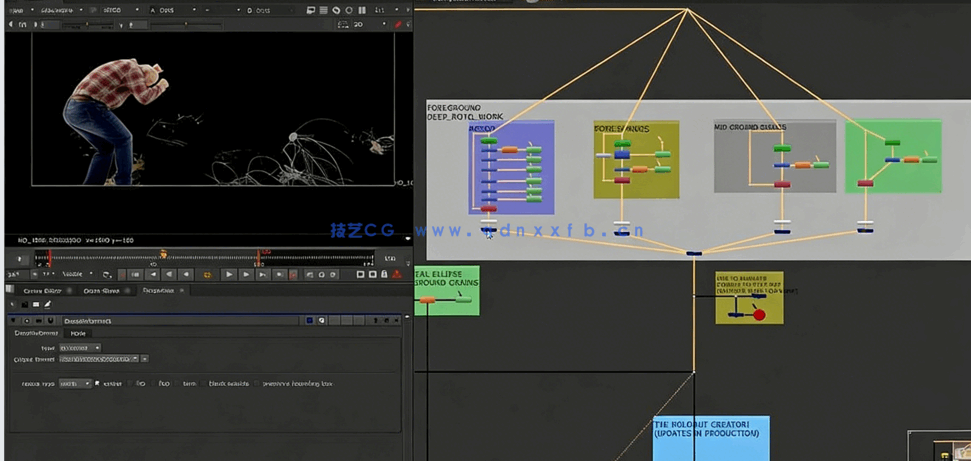Click the red record icon in playback bar
This screenshot has height=461, width=971.
[x=293, y=274]
